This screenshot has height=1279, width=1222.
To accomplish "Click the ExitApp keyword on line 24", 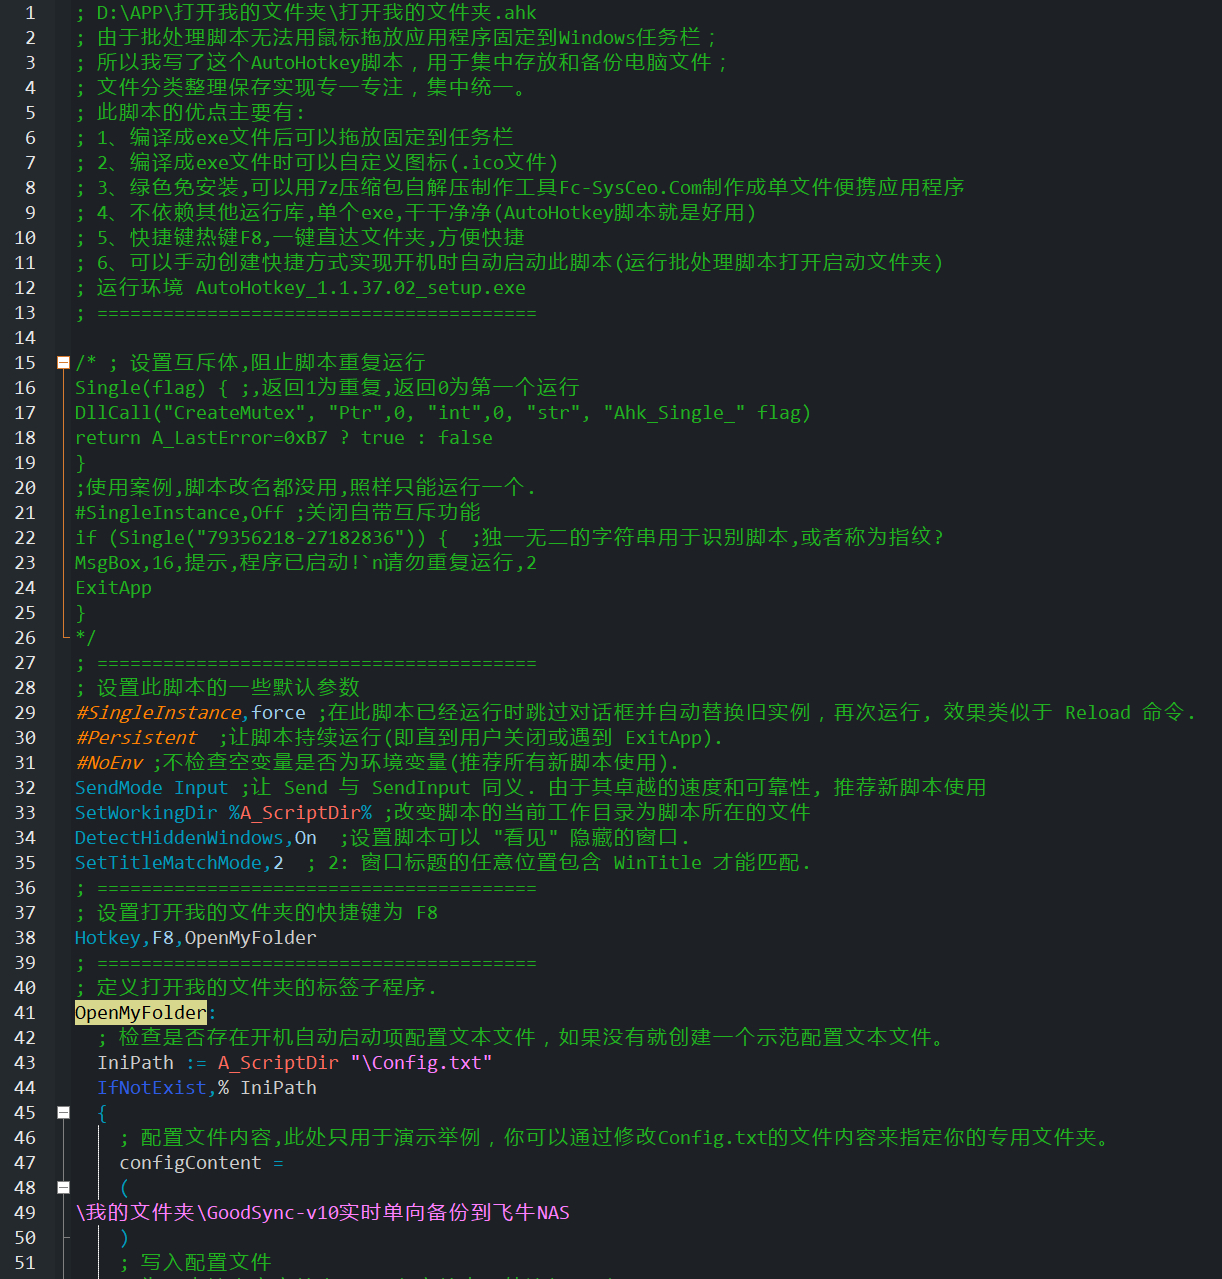I will (113, 587).
